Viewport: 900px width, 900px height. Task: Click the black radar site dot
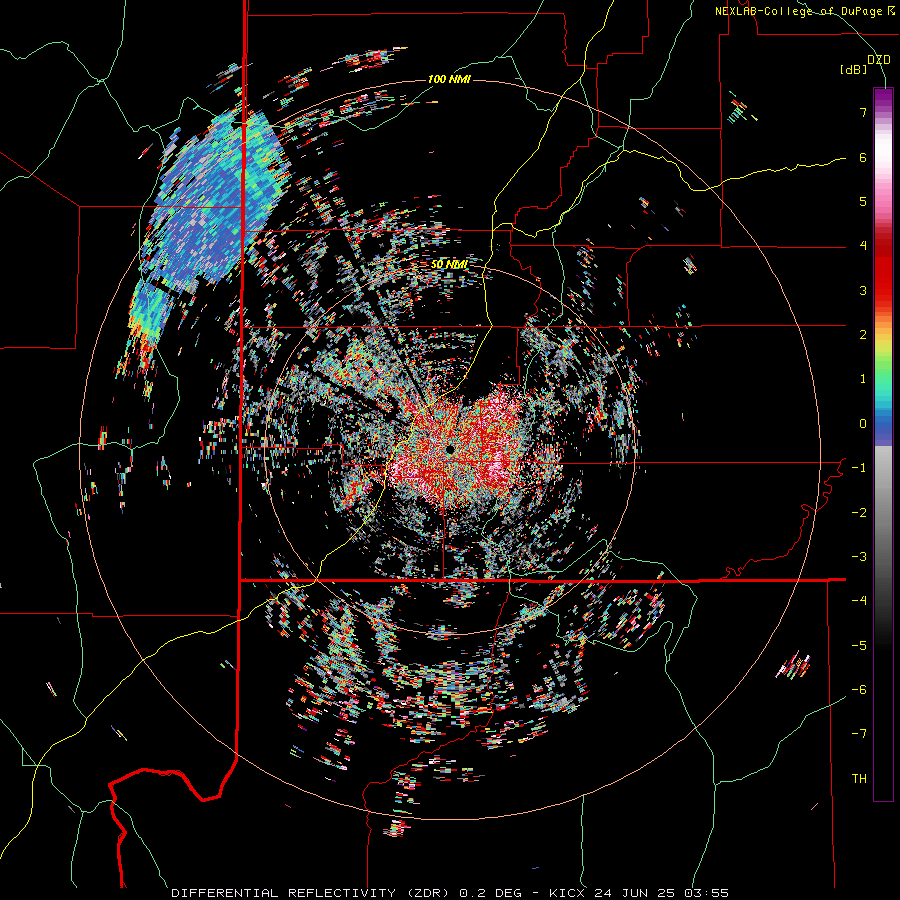click(450, 449)
